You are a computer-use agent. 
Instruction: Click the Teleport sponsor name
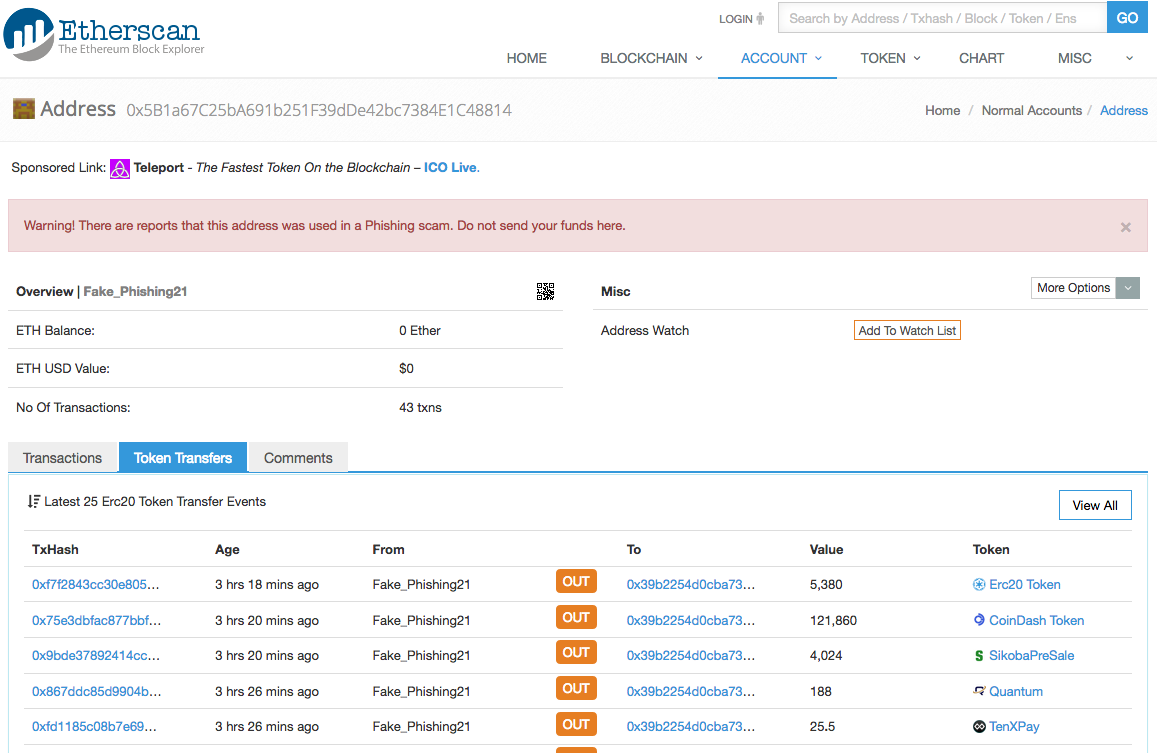click(x=159, y=168)
